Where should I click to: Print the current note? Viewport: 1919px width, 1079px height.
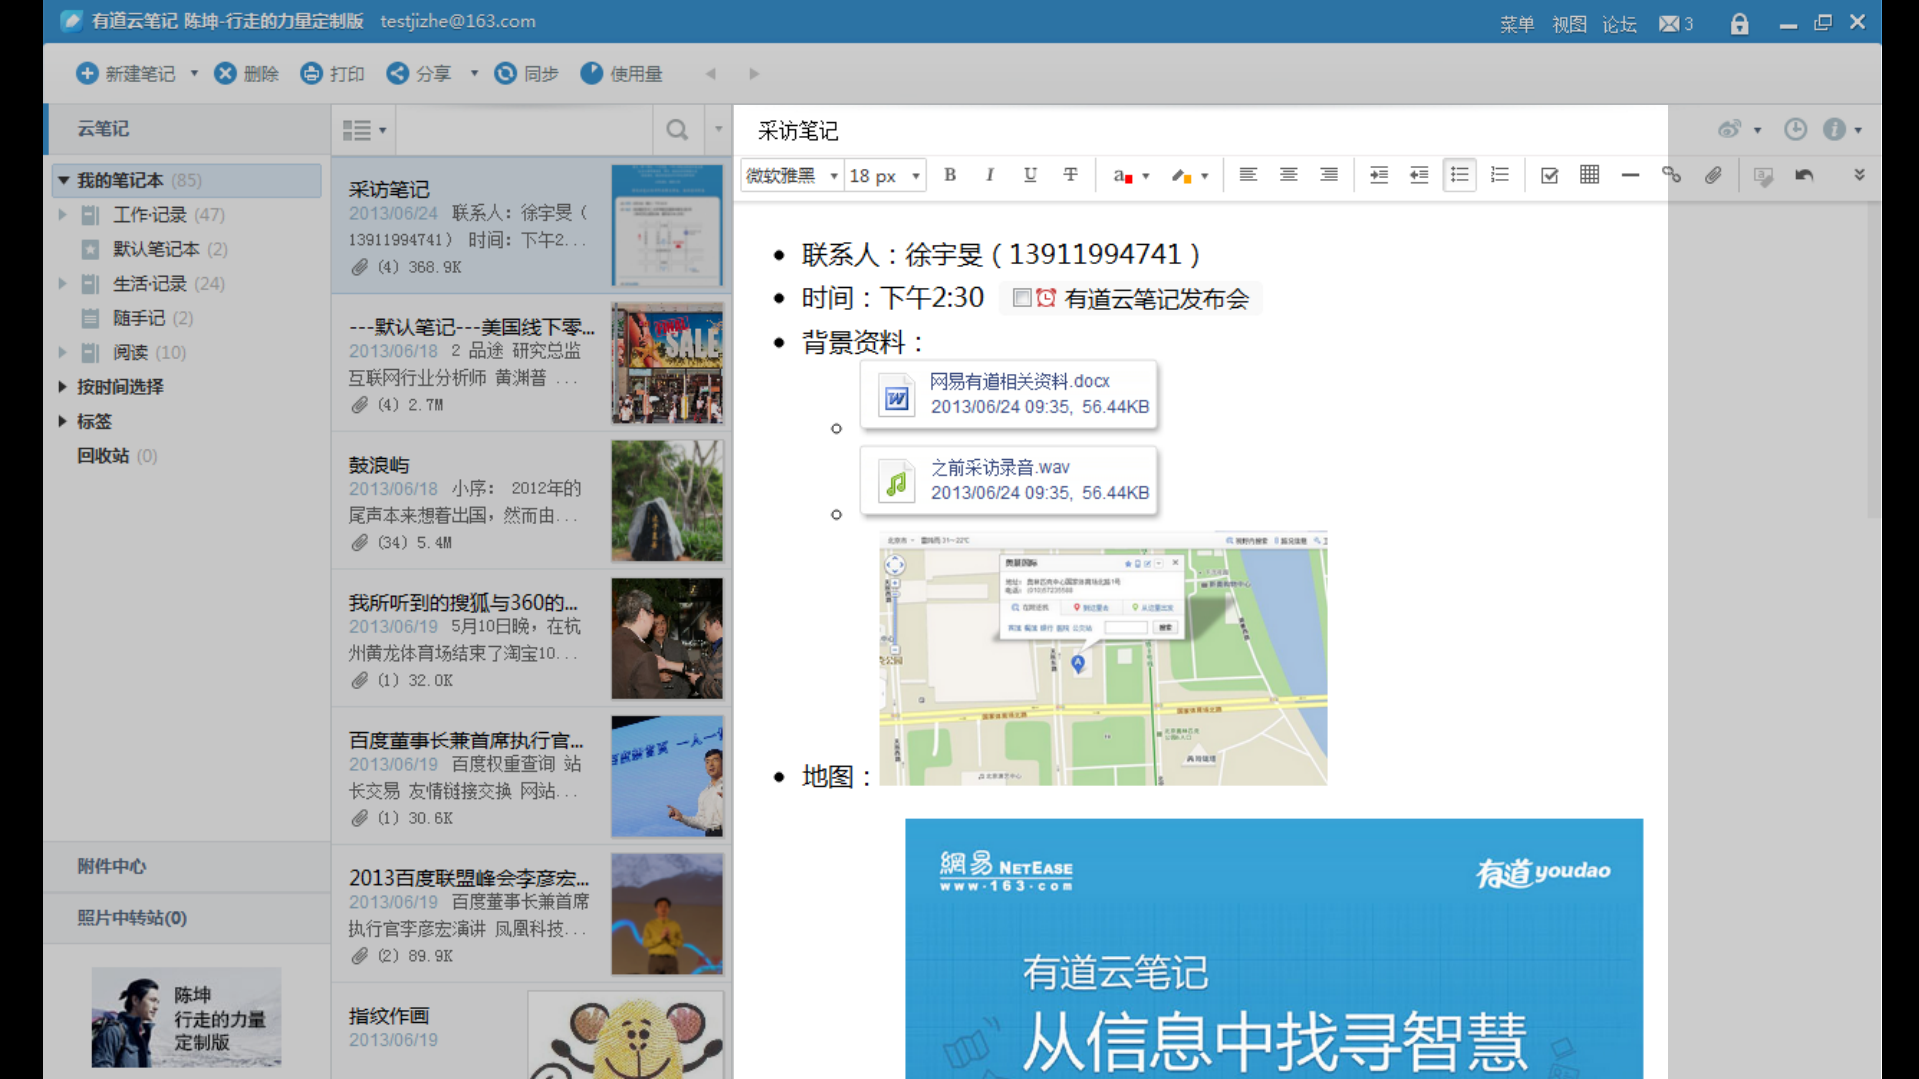point(333,73)
